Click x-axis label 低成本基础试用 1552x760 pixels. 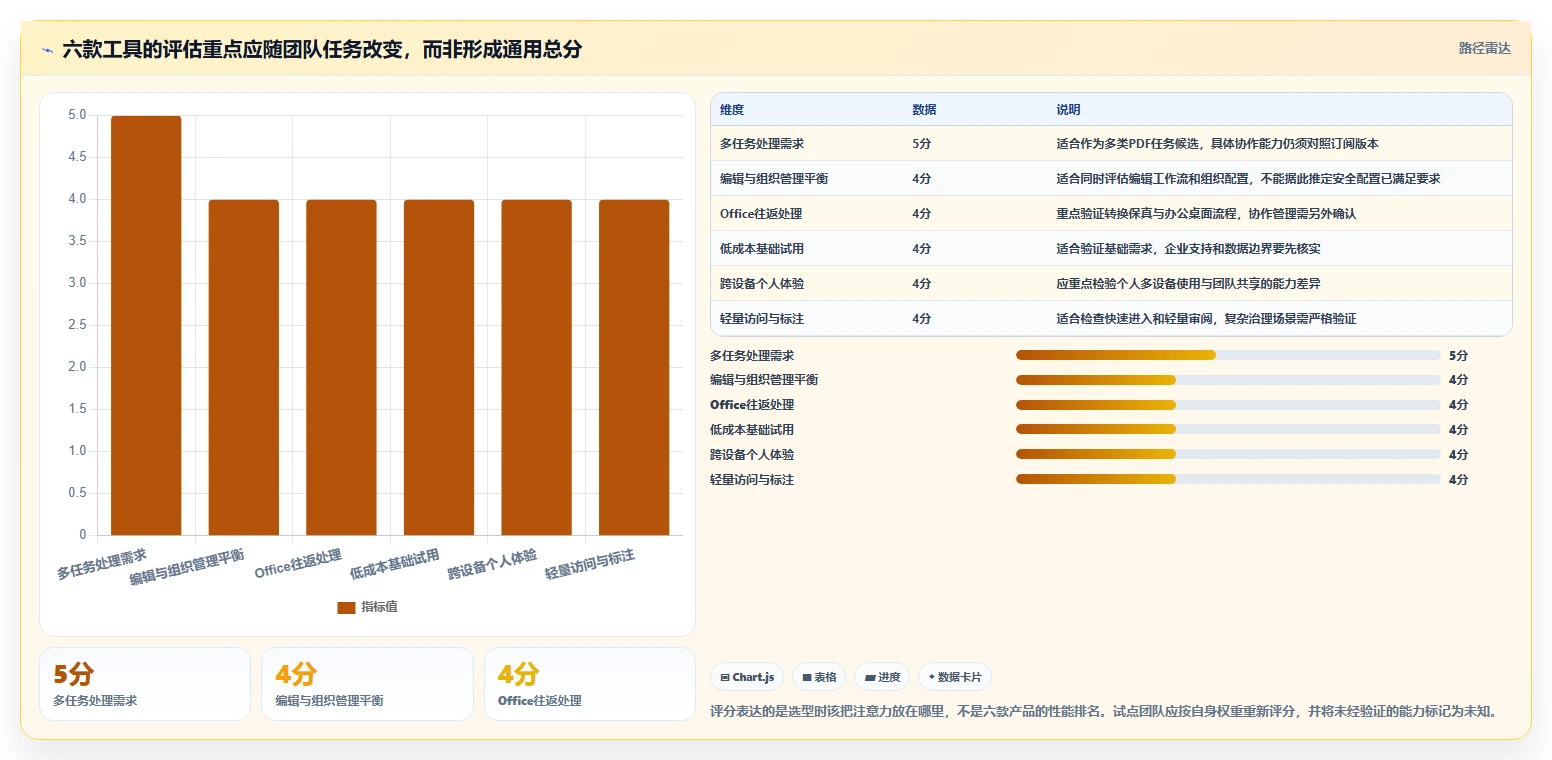395,563
